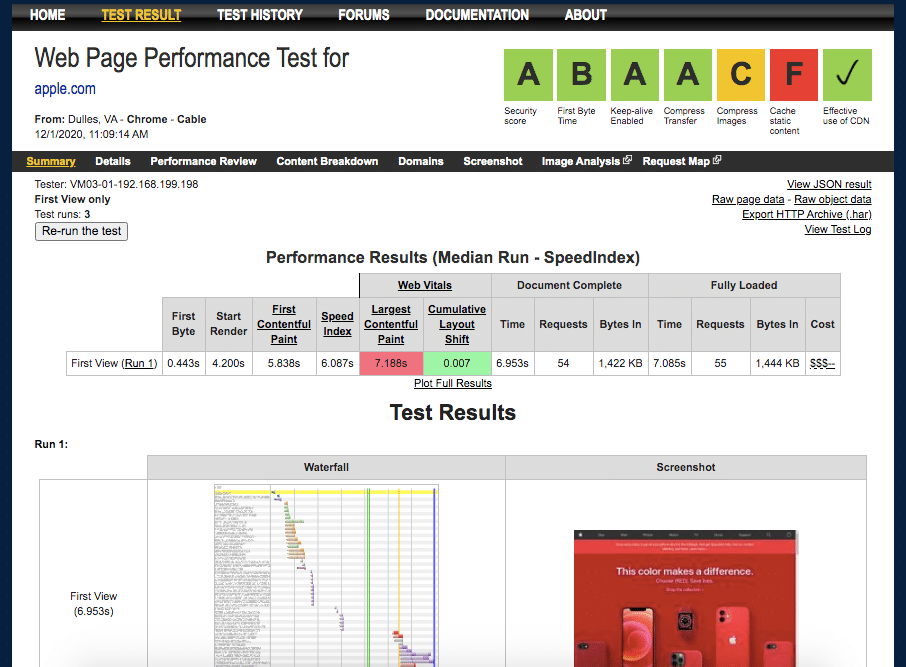This screenshot has height=667, width=906.
Task: Click the 0.443s First Byte value
Action: 183,363
